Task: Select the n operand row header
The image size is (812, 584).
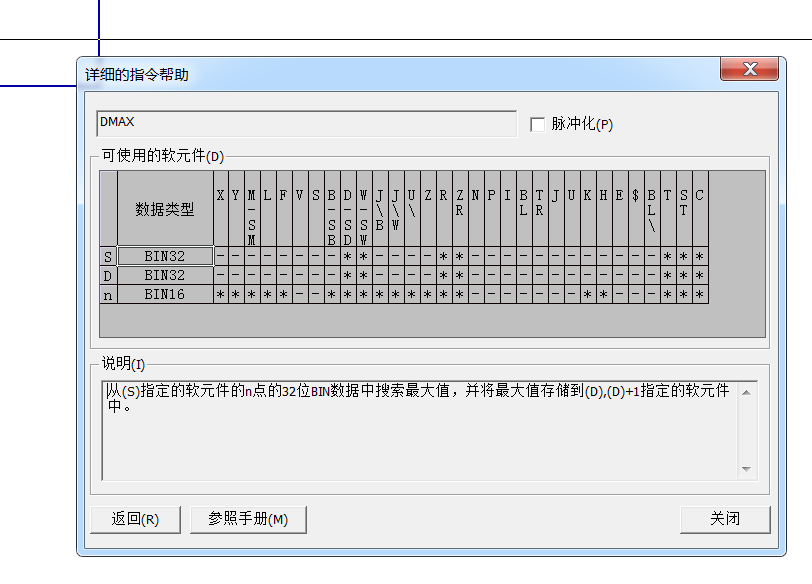Action: pyautogui.click(x=108, y=294)
